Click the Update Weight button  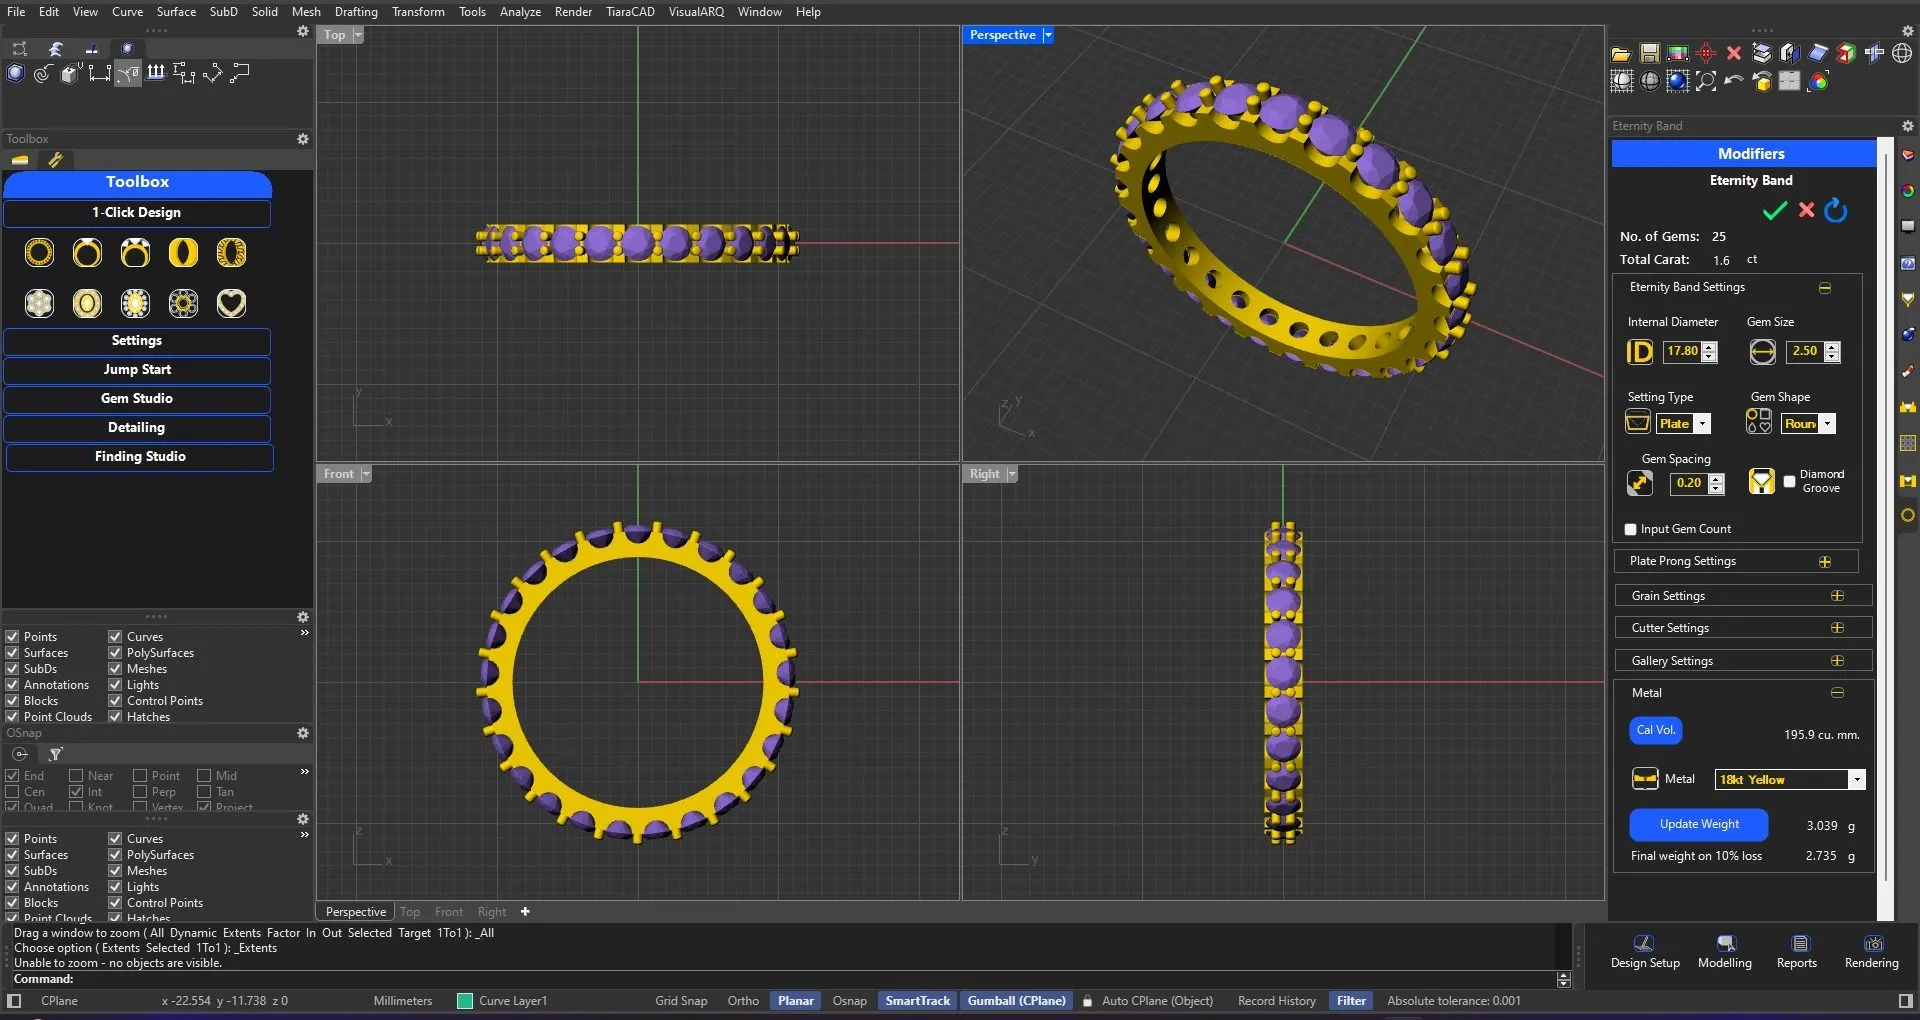[x=1699, y=825]
